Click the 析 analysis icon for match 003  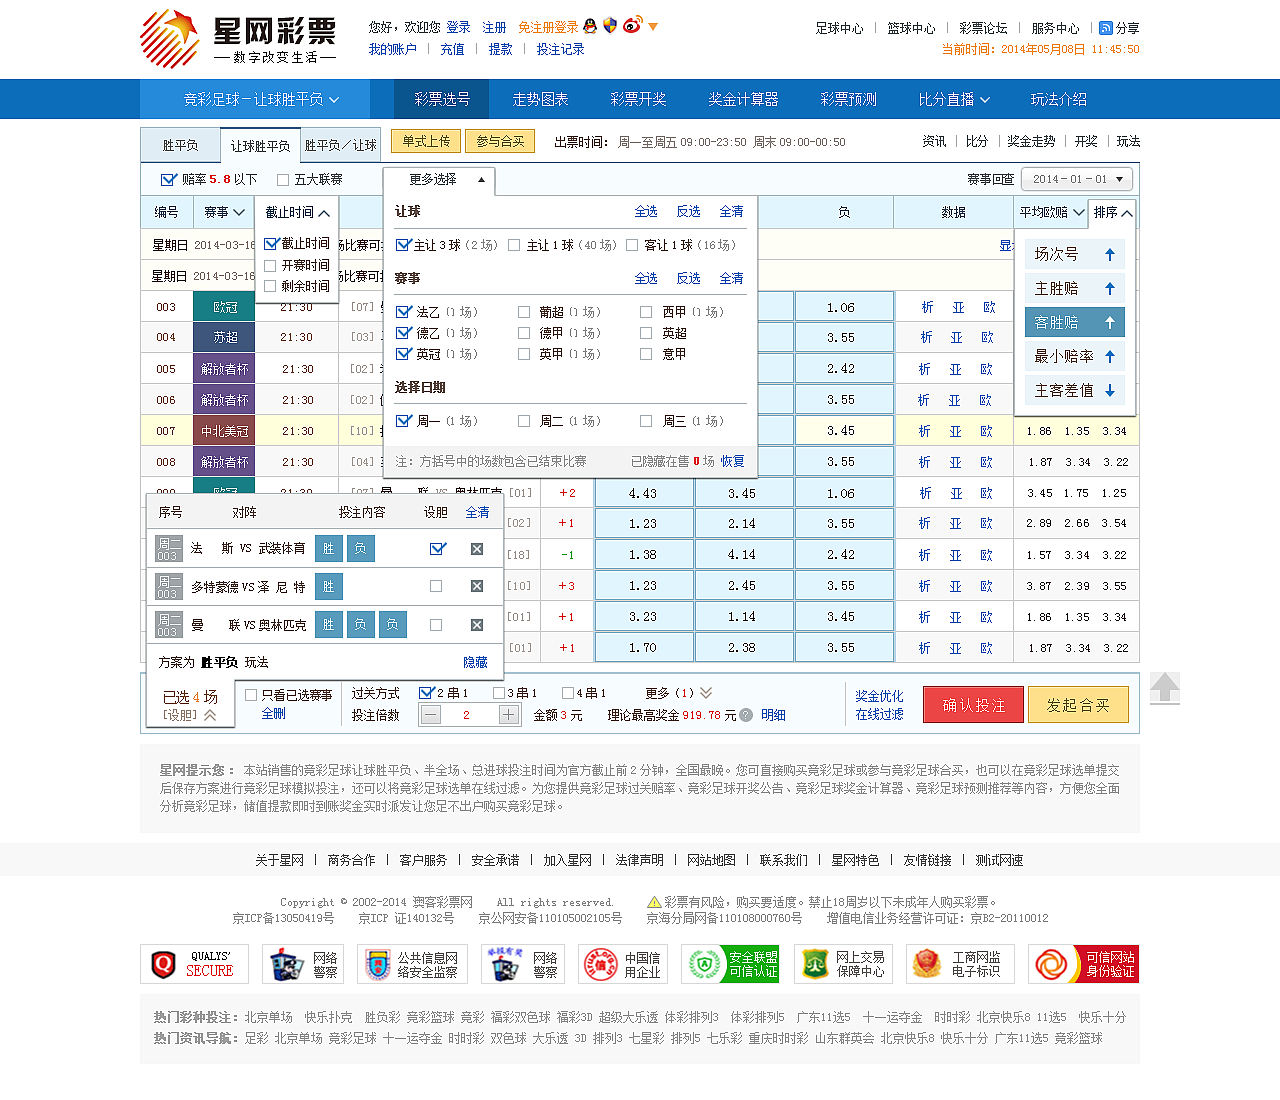click(925, 307)
